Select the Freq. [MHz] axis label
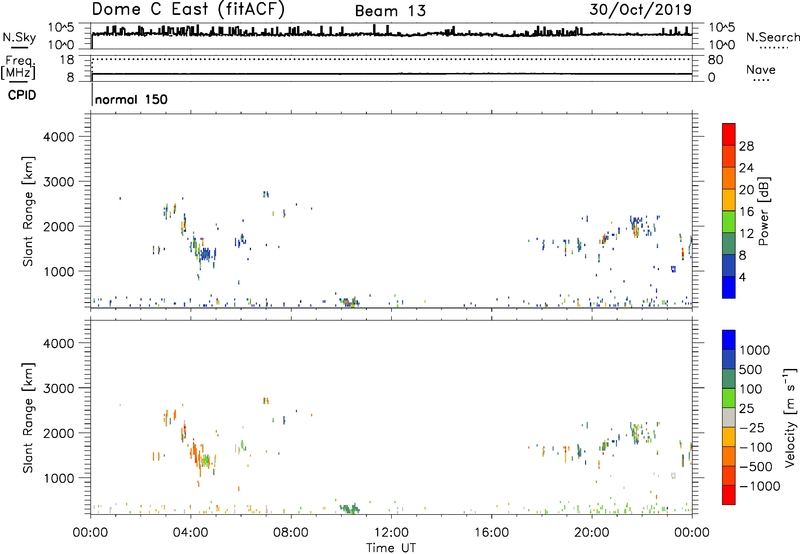The width and height of the screenshot is (800, 554). pyautogui.click(x=19, y=67)
